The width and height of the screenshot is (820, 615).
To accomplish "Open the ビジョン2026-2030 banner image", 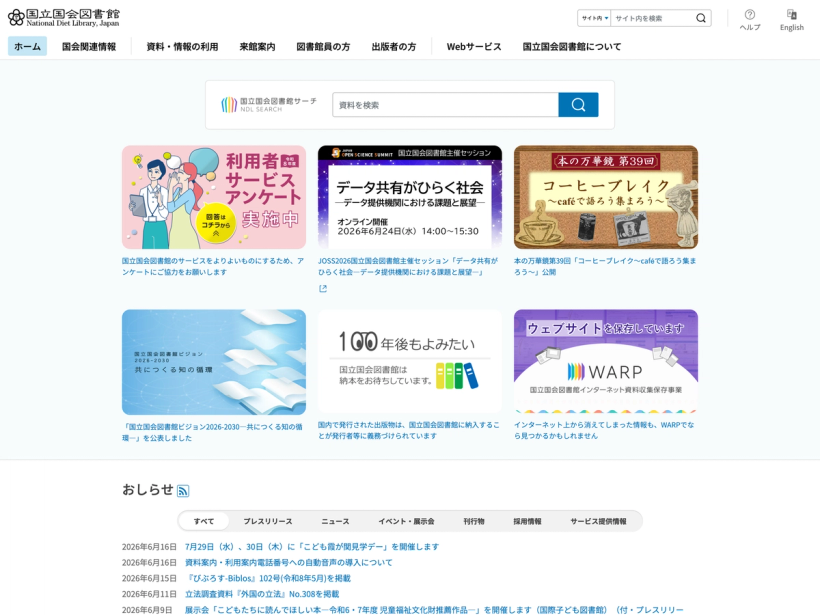I will click(x=214, y=362).
